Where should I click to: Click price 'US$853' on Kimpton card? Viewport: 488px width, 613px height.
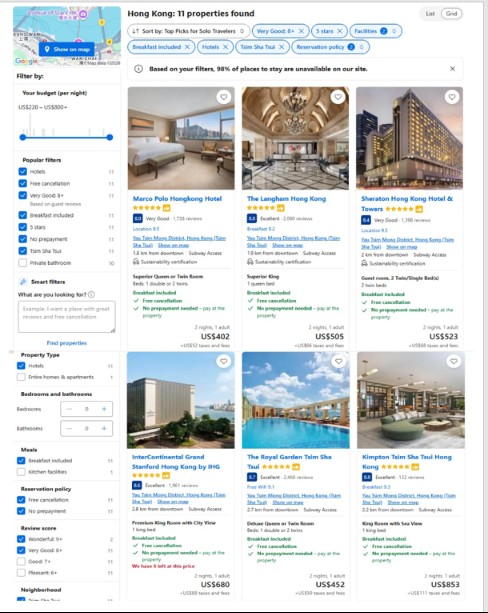coord(445,584)
